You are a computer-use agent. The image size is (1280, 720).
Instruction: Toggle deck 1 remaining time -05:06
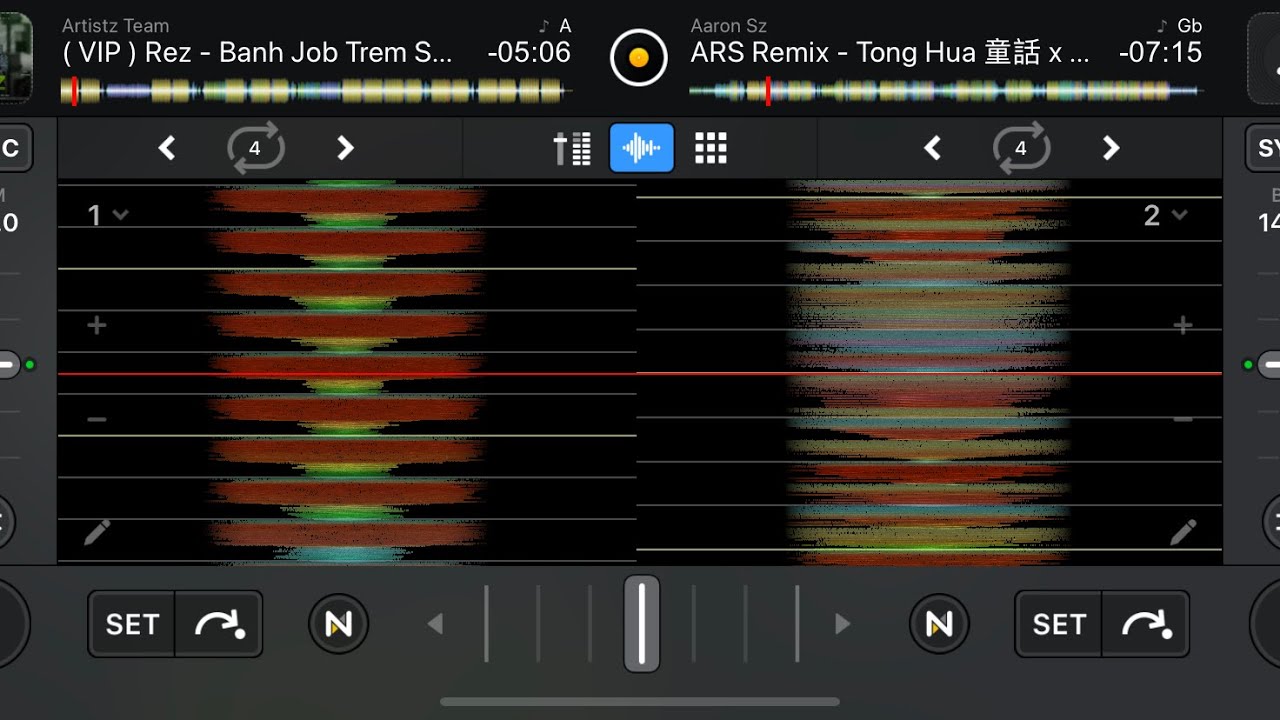pos(529,53)
